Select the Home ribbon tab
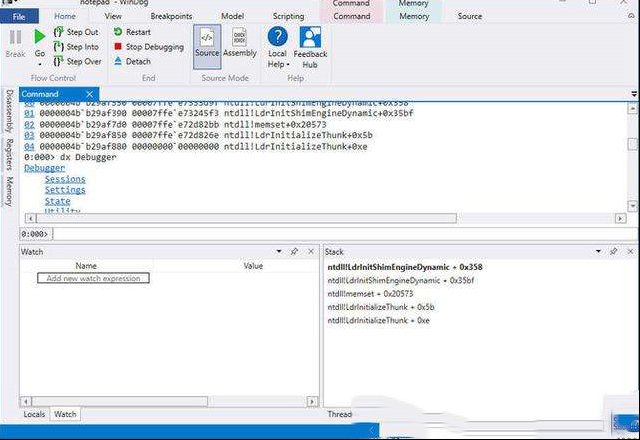640x440 pixels. (x=65, y=16)
